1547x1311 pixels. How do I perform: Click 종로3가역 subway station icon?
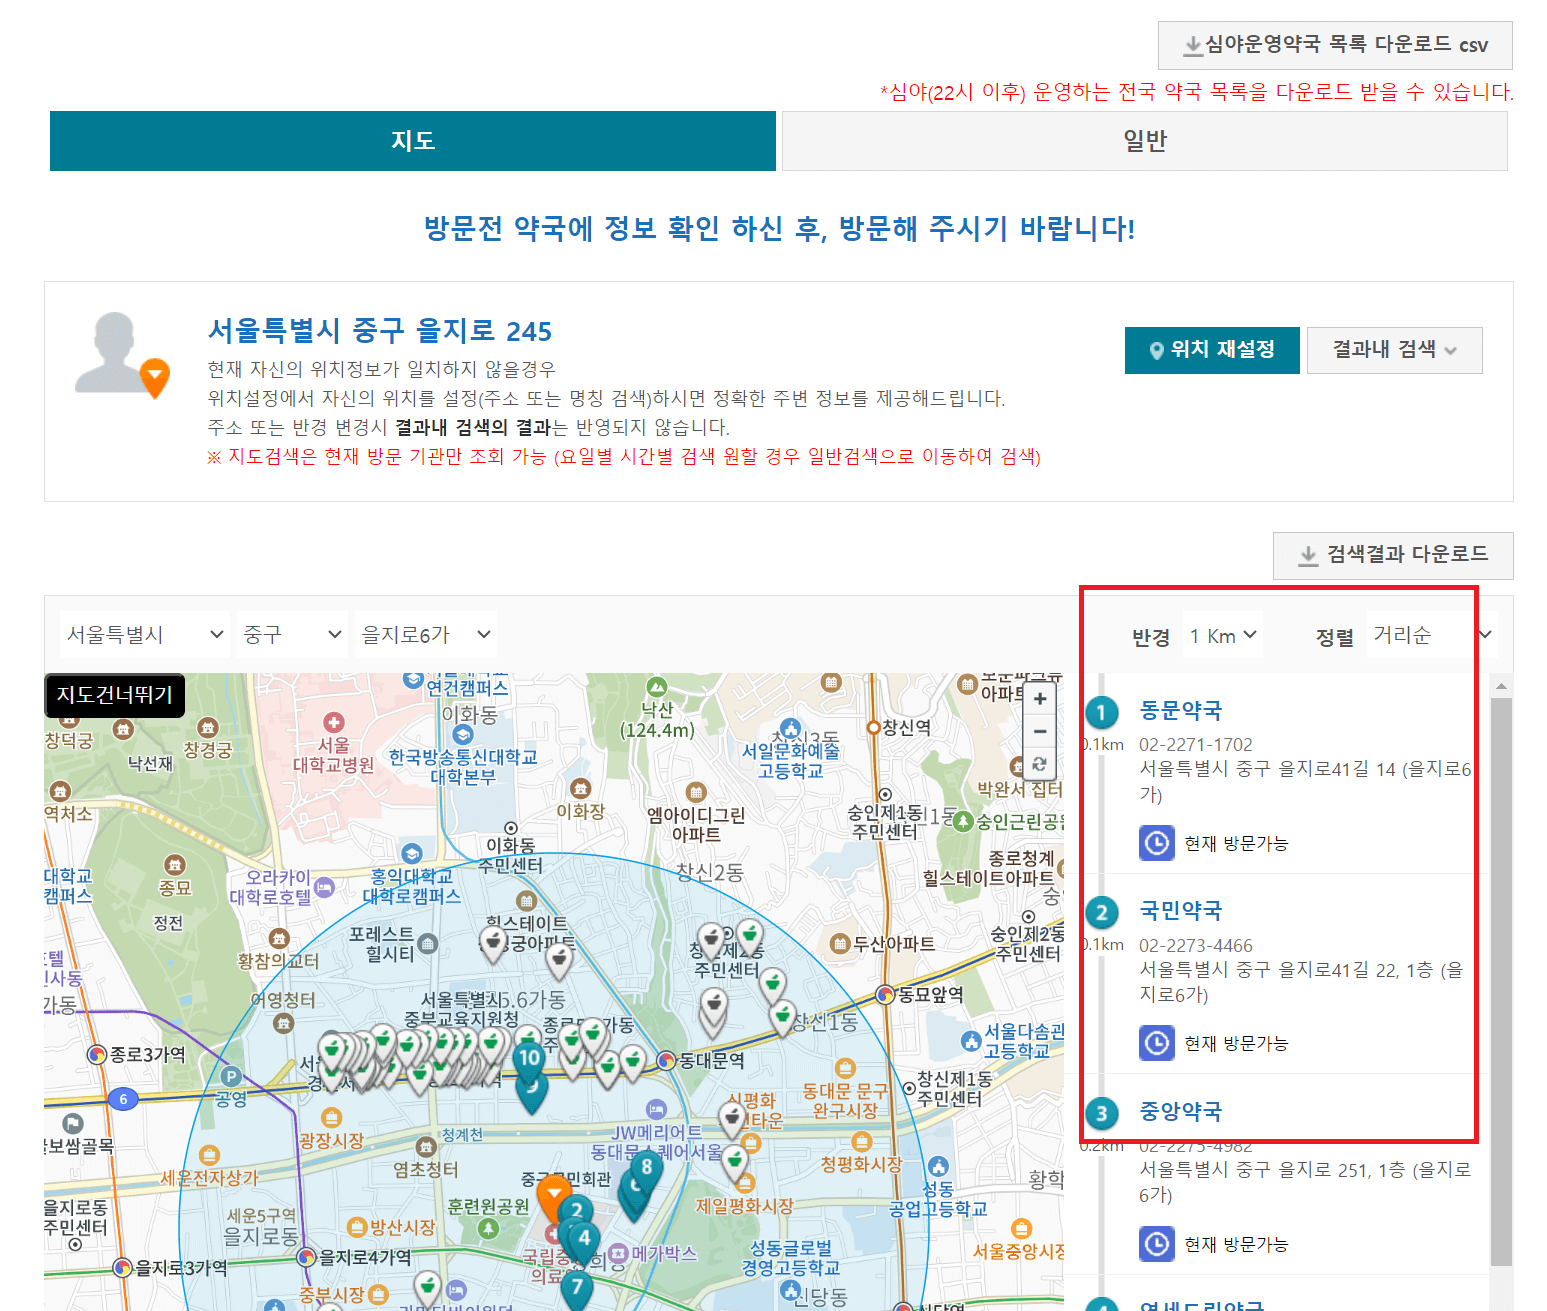coord(97,1054)
